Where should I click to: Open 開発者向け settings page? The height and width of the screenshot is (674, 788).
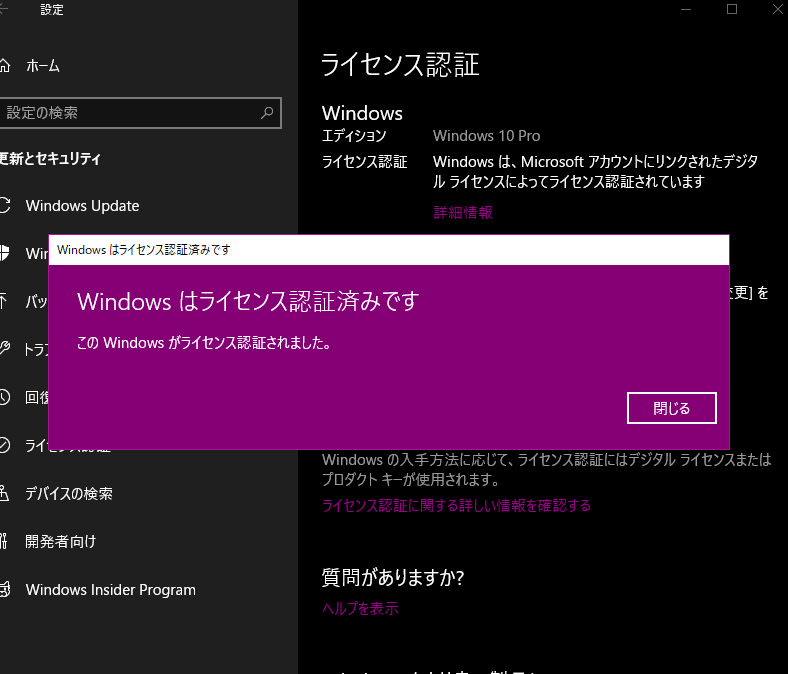(60, 541)
